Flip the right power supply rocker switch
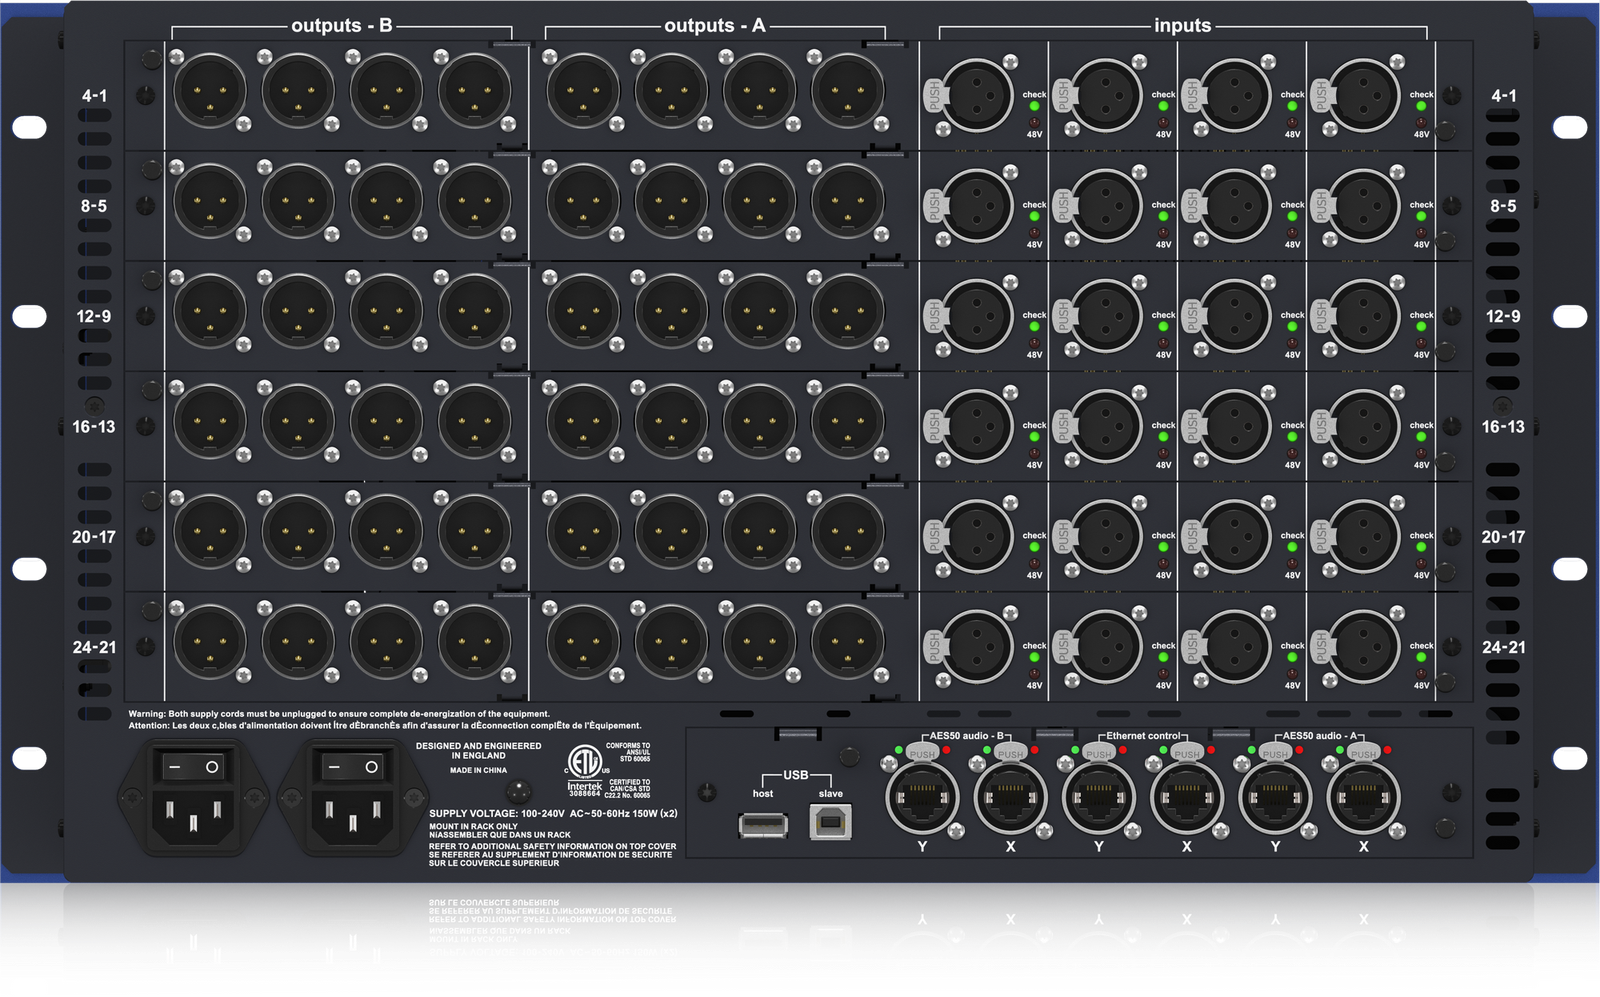This screenshot has width=1600, height=997. [352, 767]
